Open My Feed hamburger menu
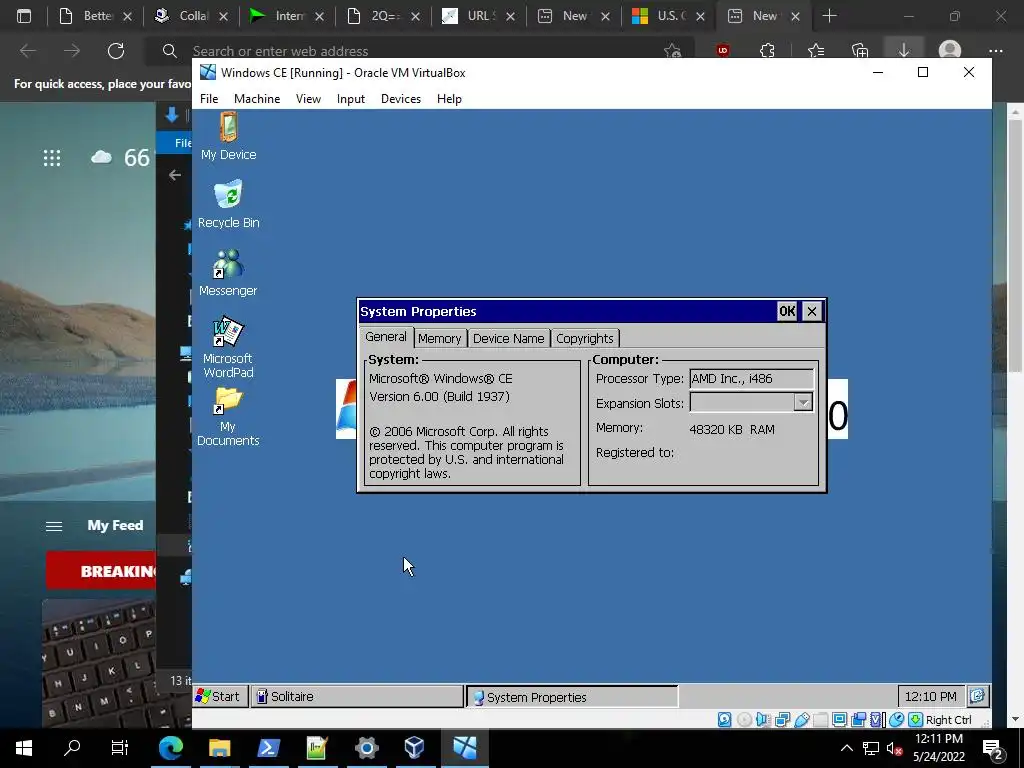The image size is (1024, 768). [54, 526]
